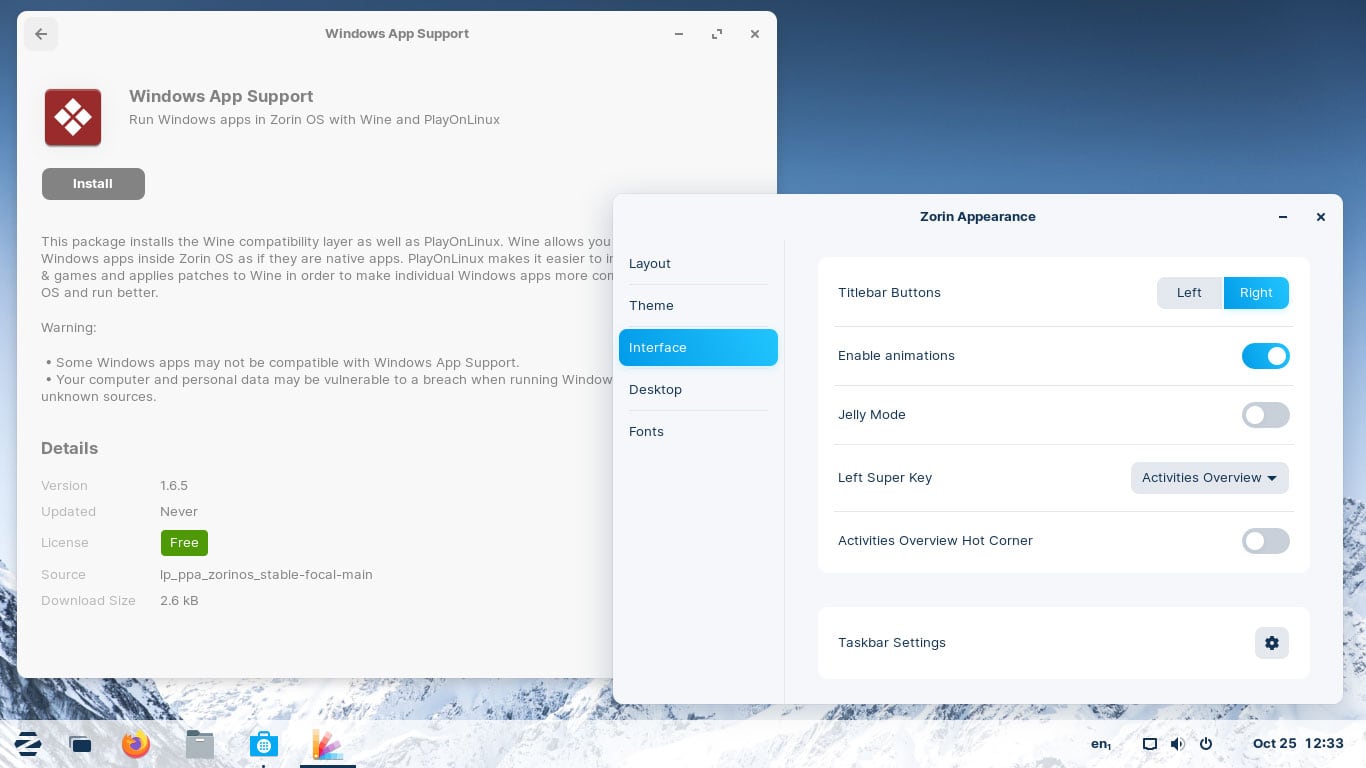Viewport: 1366px width, 768px height.
Task: Open the clock showing Oct 25 12:33
Action: pos(1298,744)
